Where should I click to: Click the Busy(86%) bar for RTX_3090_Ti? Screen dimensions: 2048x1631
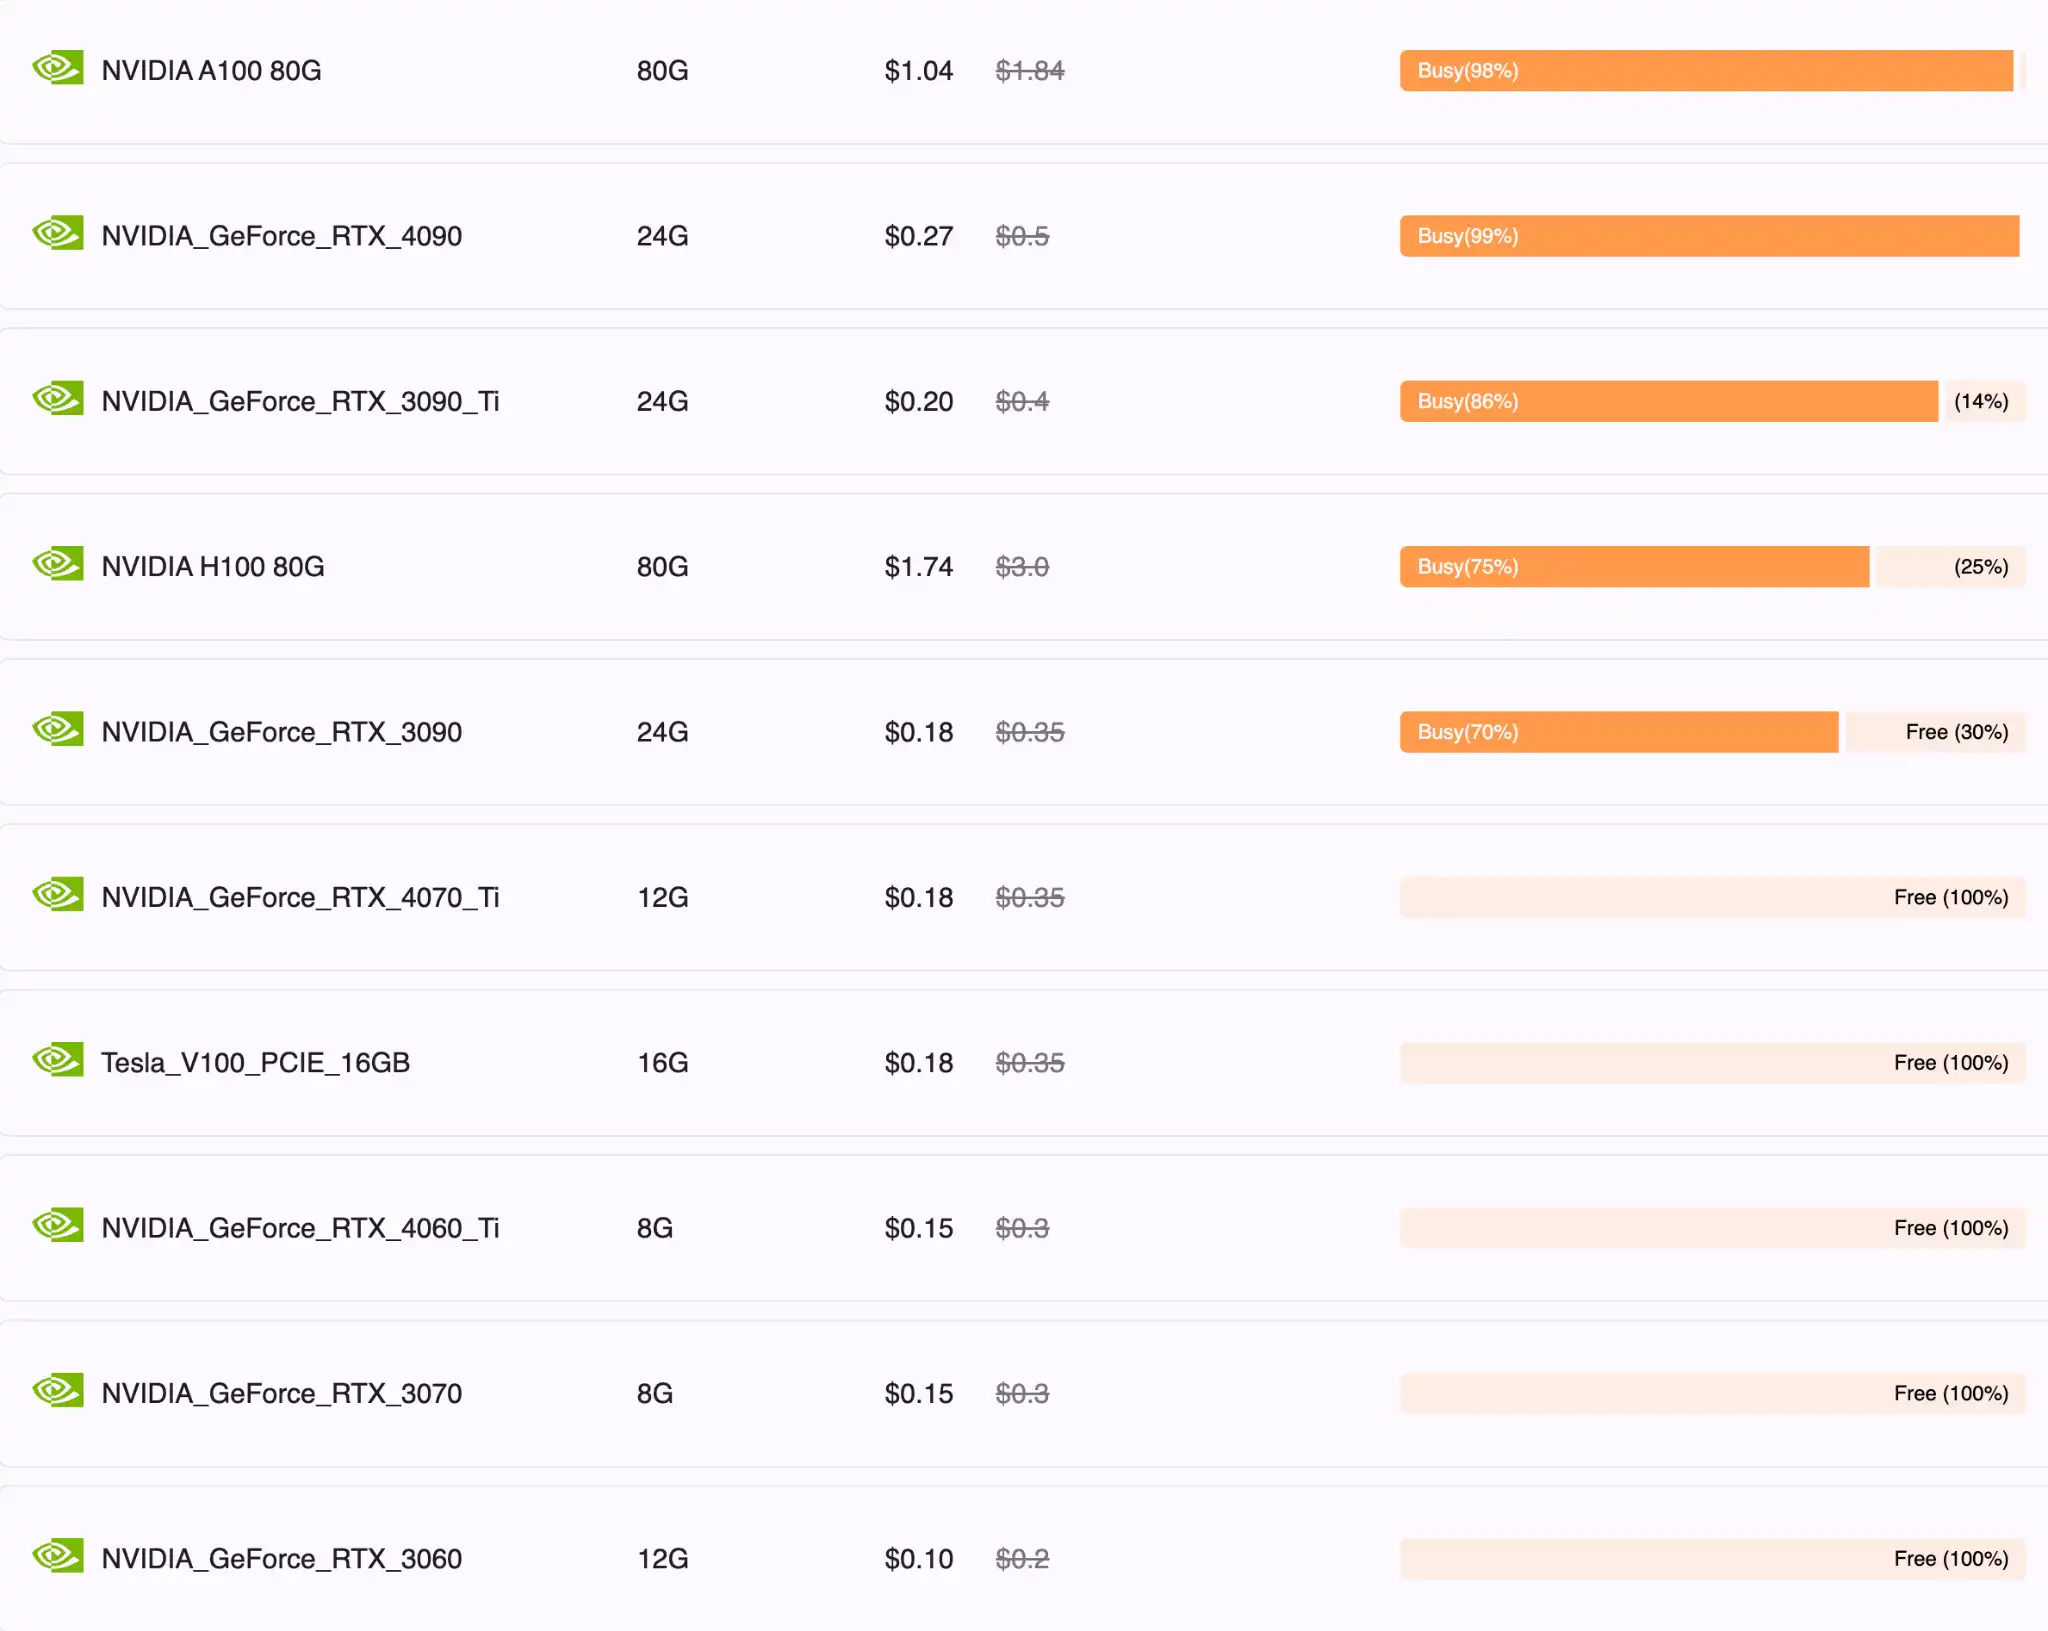[x=1668, y=401]
